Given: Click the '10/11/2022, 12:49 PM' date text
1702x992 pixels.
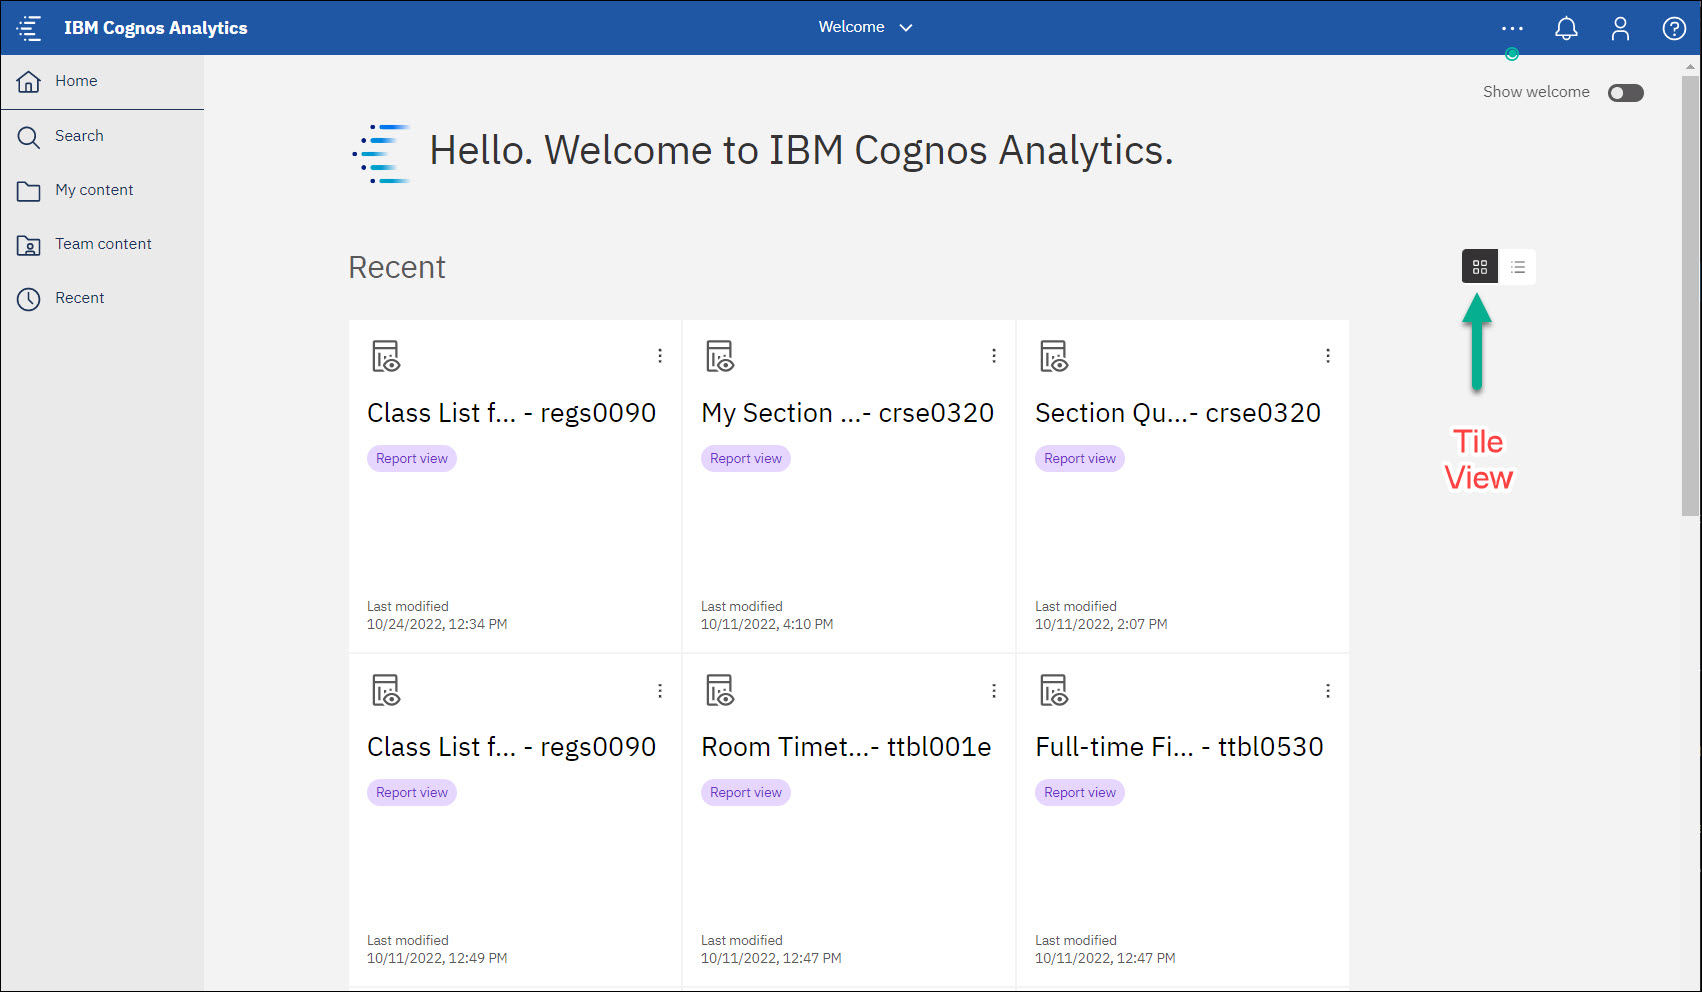Looking at the screenshot, I should click(437, 958).
